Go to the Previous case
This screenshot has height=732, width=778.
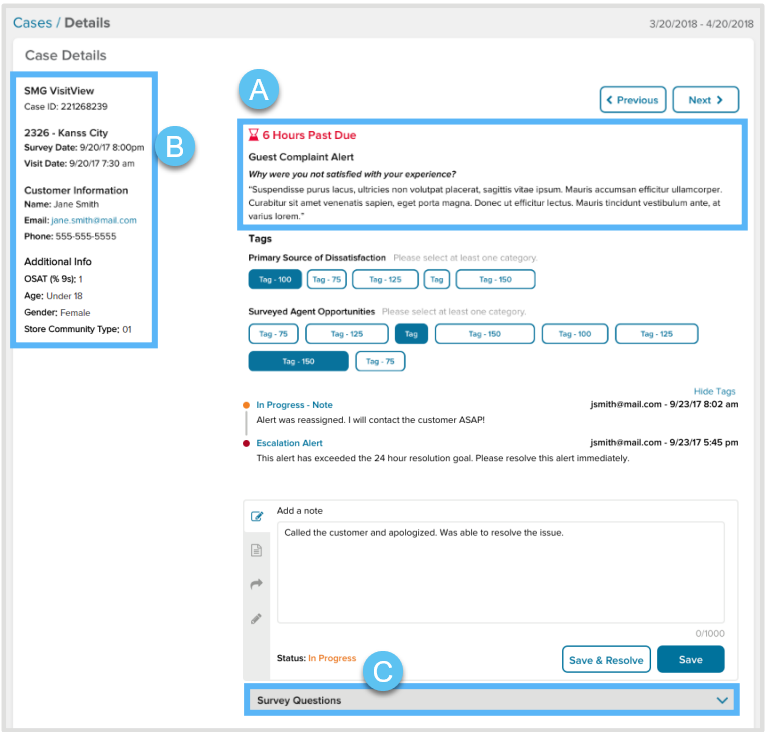point(632,100)
